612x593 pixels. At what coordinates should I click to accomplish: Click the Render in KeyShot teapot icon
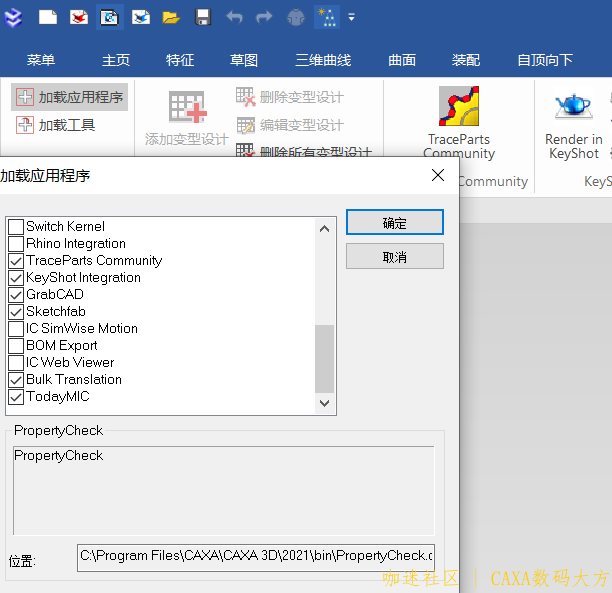[x=573, y=105]
